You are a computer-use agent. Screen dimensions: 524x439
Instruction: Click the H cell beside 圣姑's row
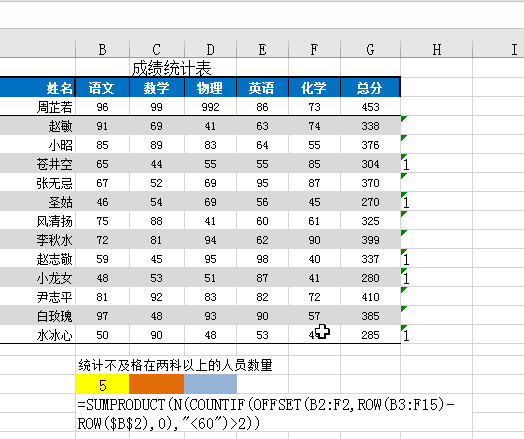coord(436,202)
